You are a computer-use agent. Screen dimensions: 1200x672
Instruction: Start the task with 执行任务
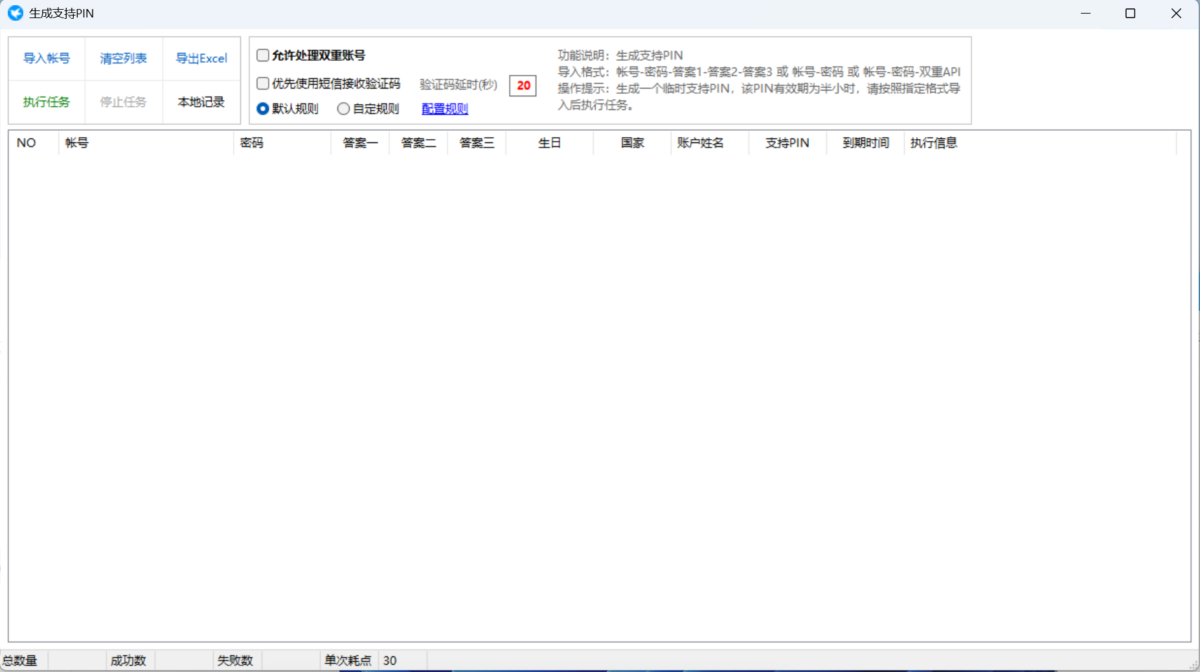click(47, 102)
